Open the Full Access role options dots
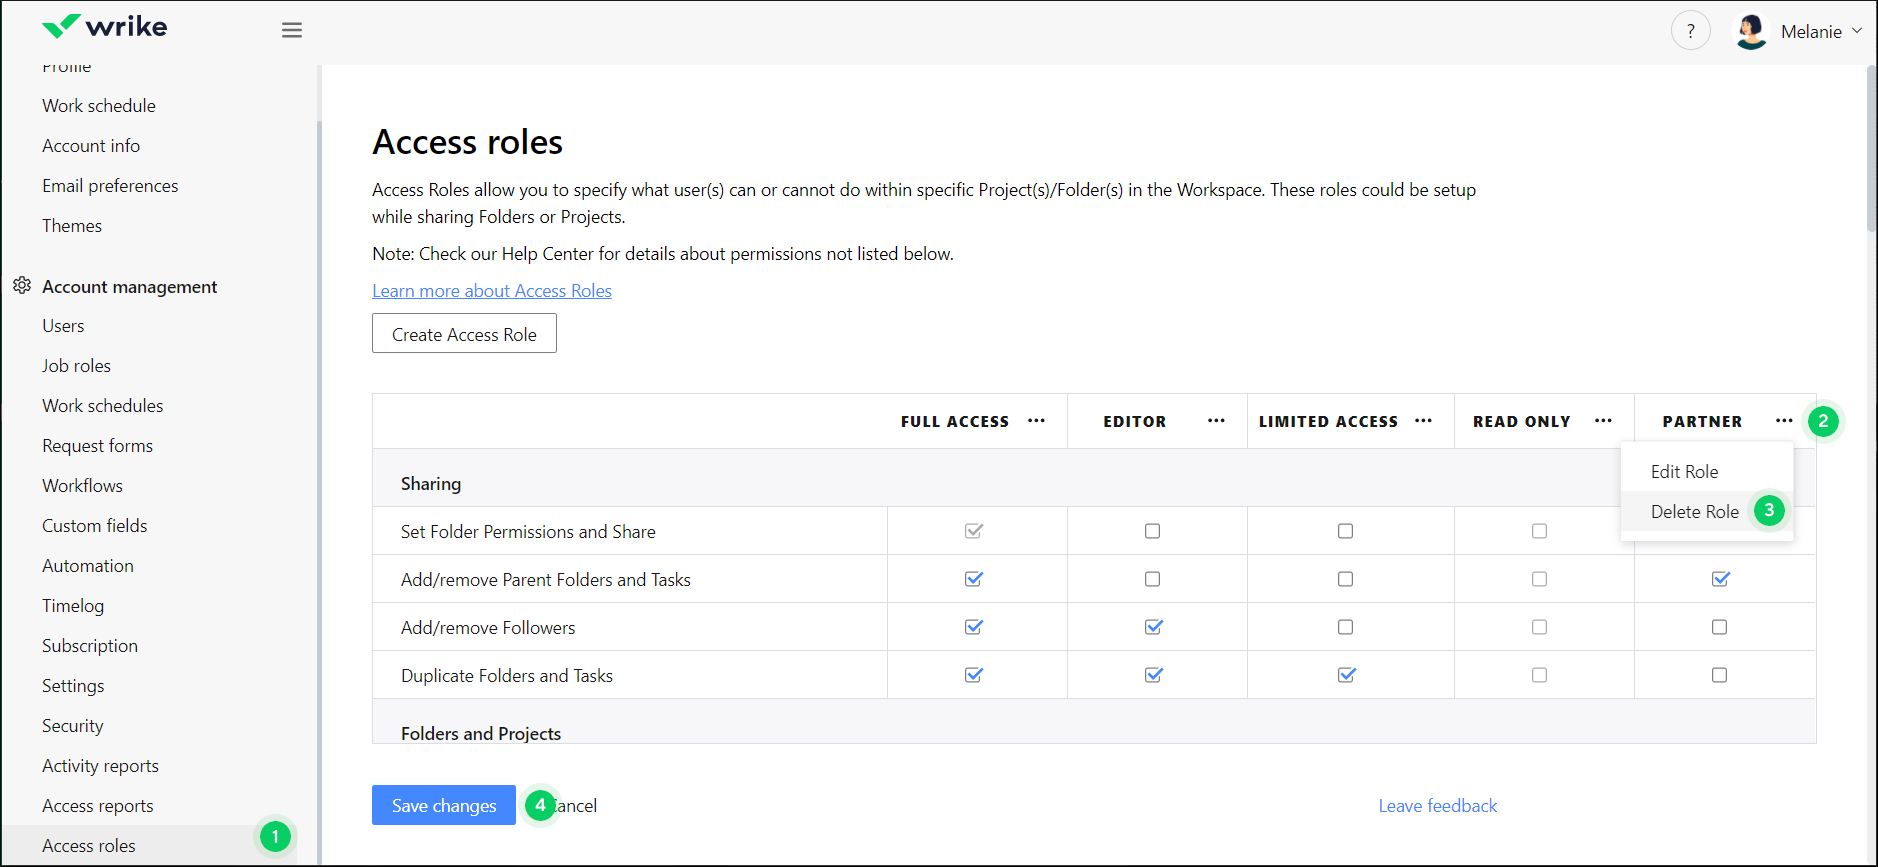 click(1036, 421)
